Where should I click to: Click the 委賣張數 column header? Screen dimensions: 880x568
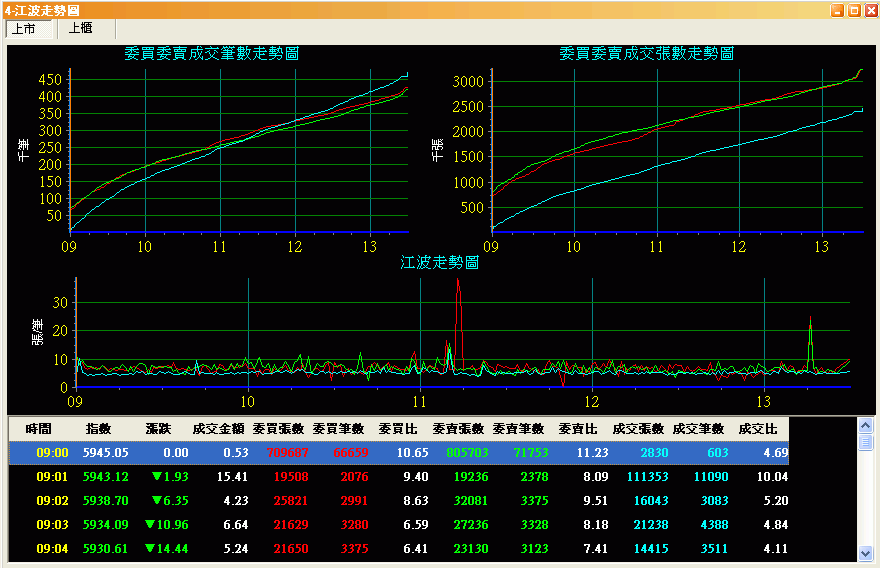(458, 429)
